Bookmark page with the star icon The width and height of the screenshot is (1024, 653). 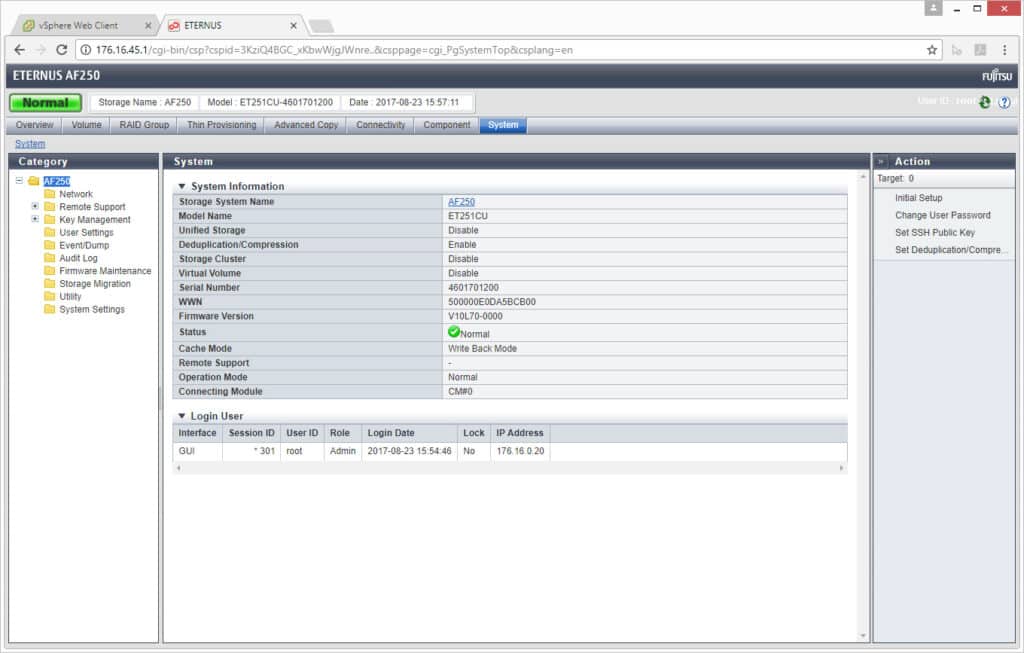(932, 50)
